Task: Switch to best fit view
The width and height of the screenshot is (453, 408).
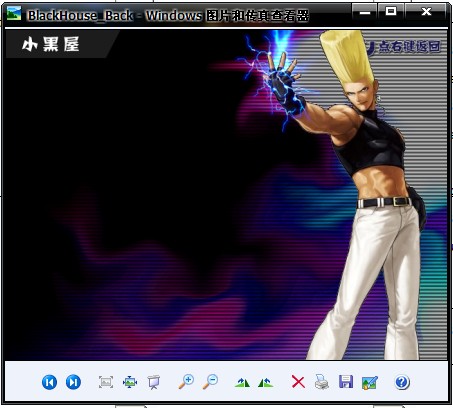Action: (106, 382)
